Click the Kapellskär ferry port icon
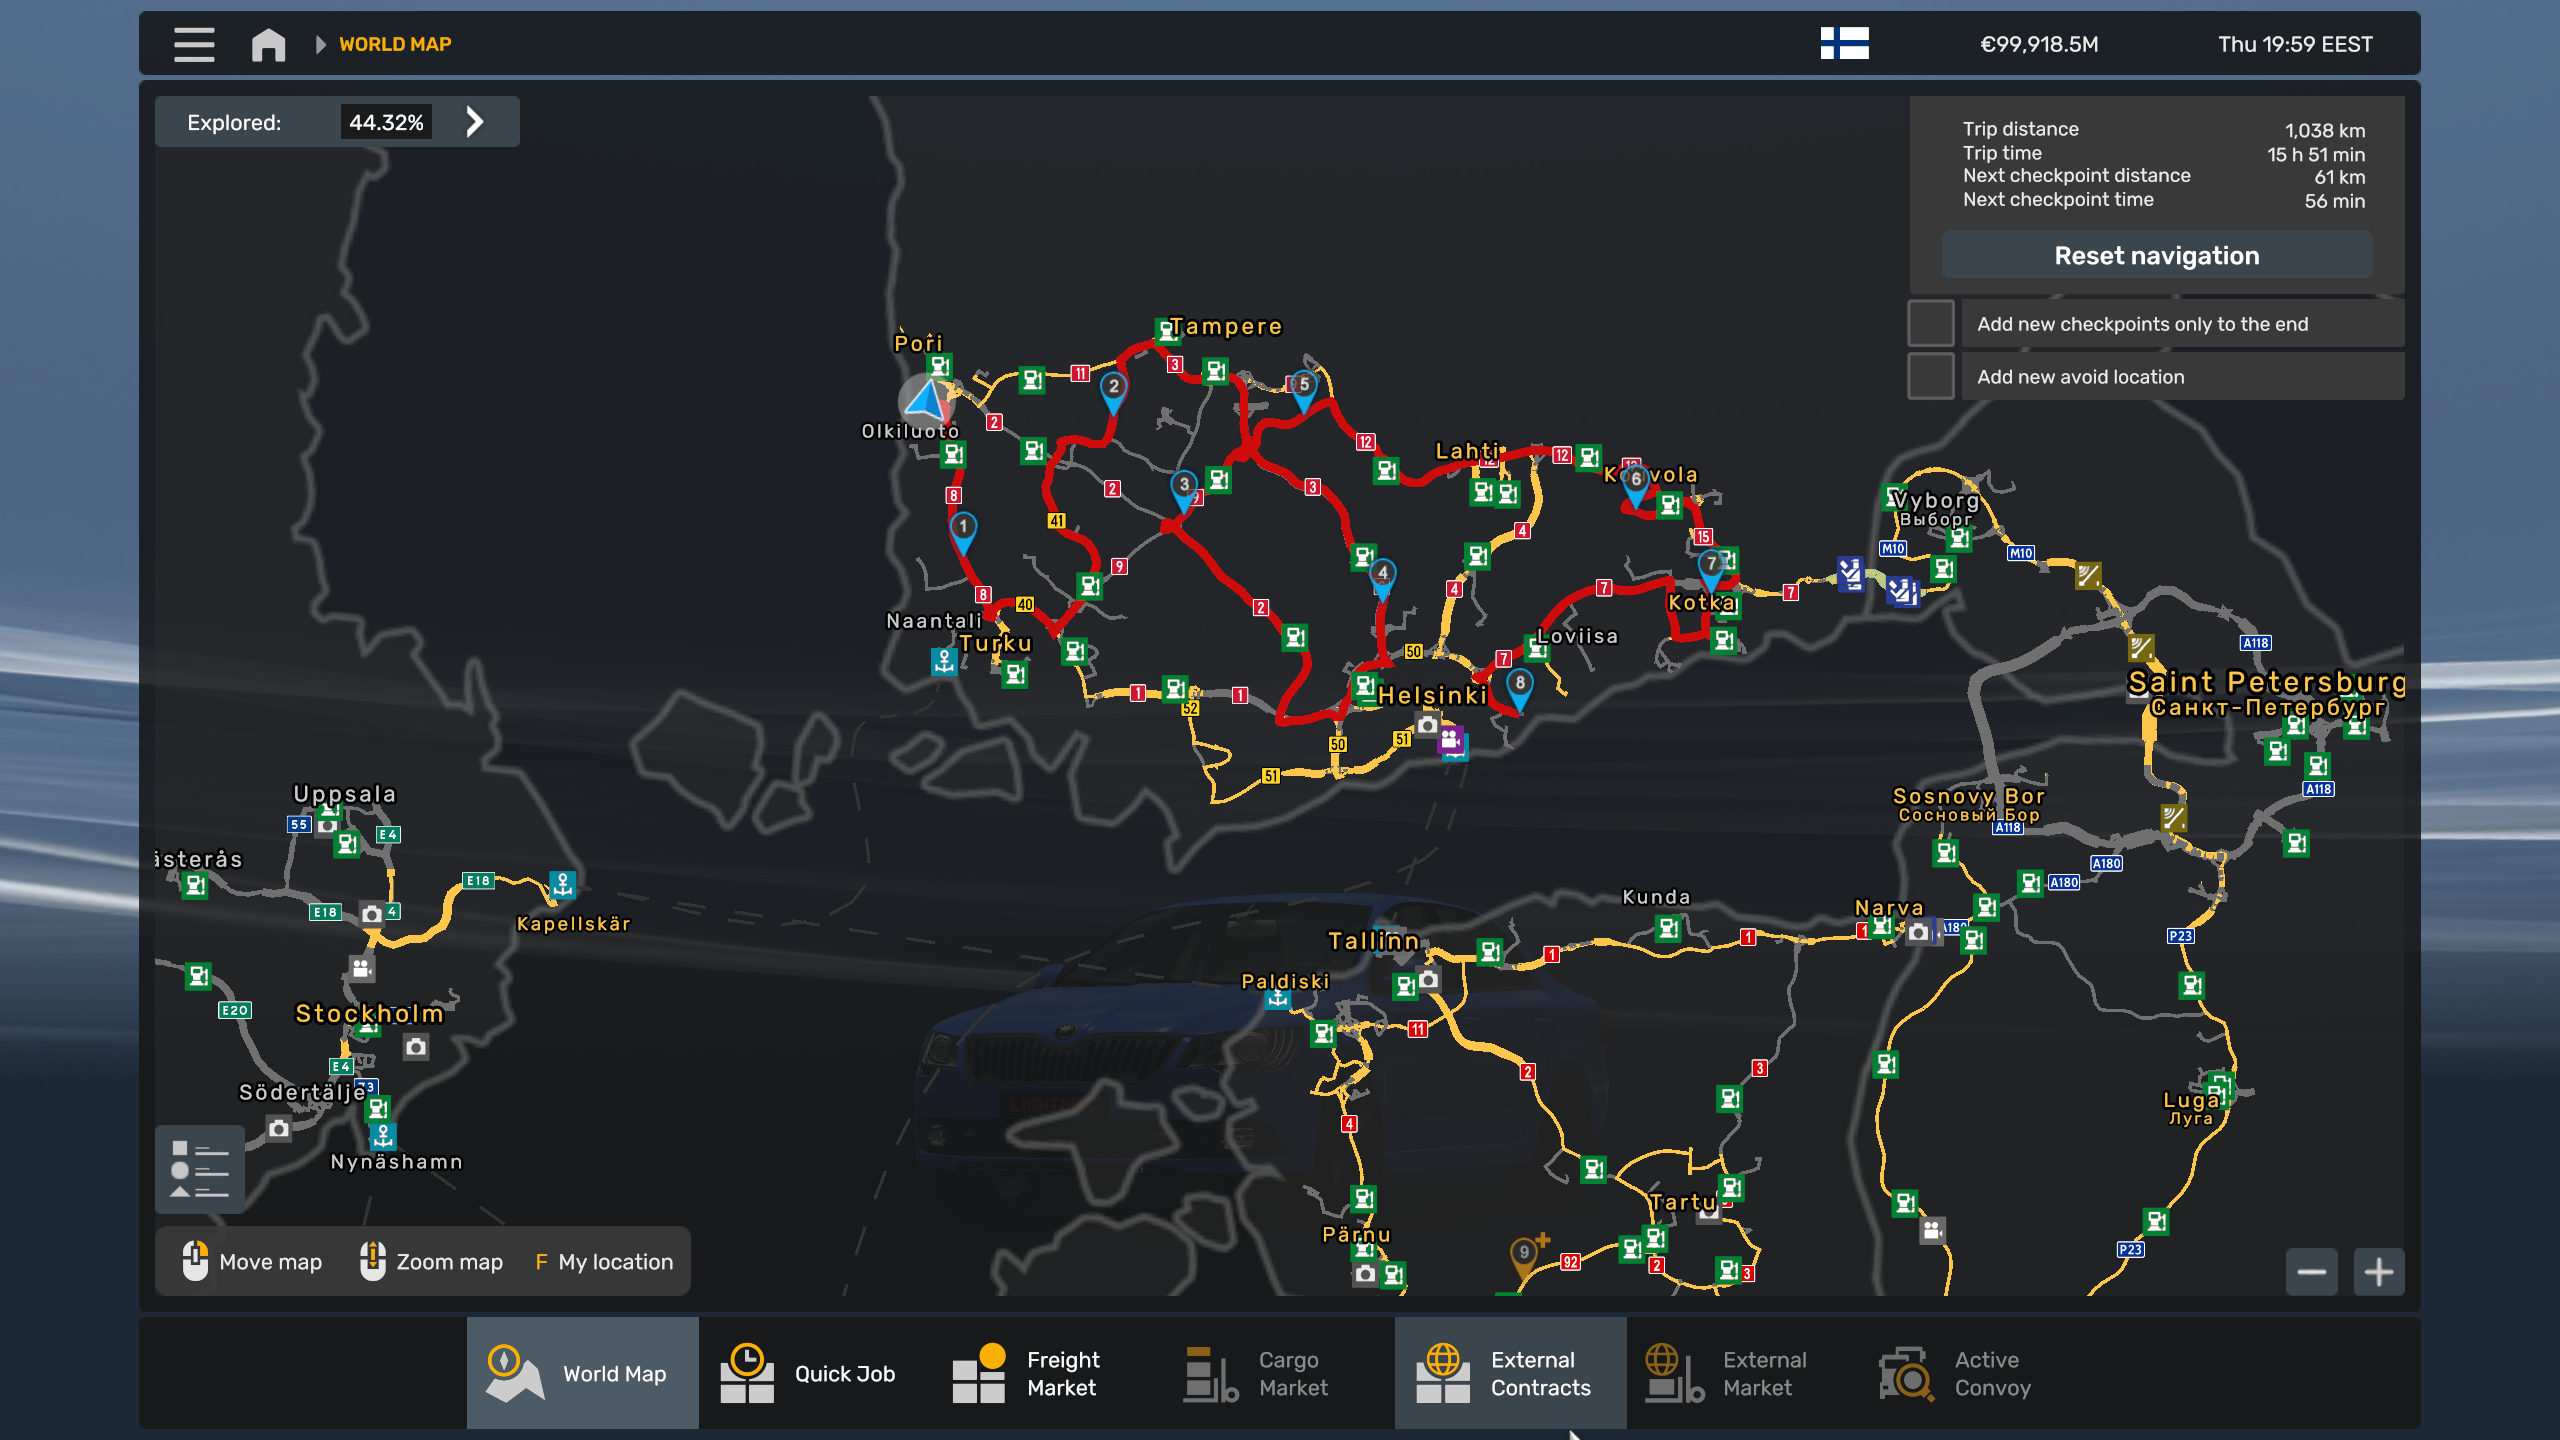The image size is (2560, 1440). coord(563,885)
